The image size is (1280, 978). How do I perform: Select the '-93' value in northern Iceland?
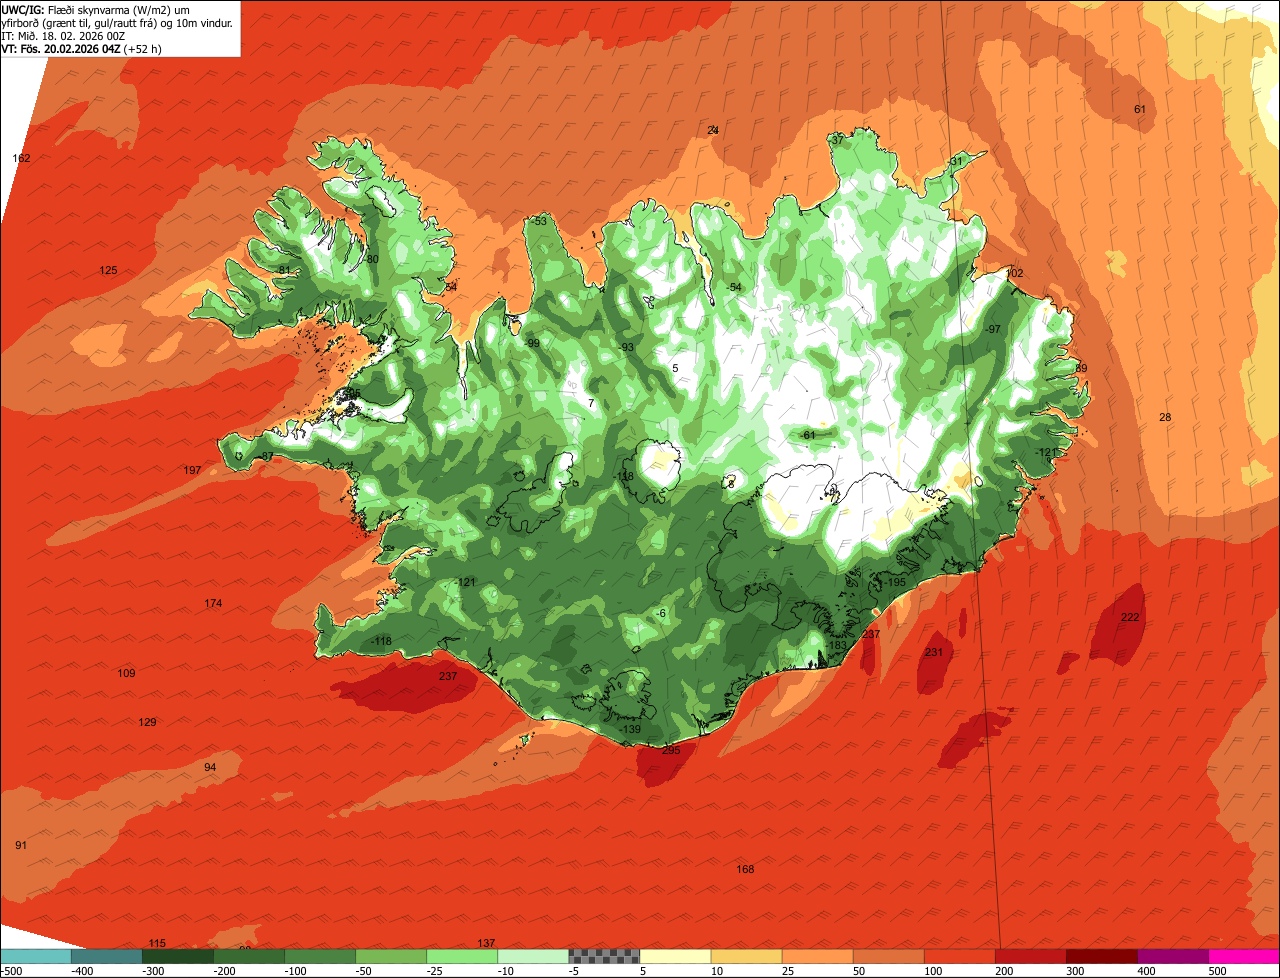(626, 347)
